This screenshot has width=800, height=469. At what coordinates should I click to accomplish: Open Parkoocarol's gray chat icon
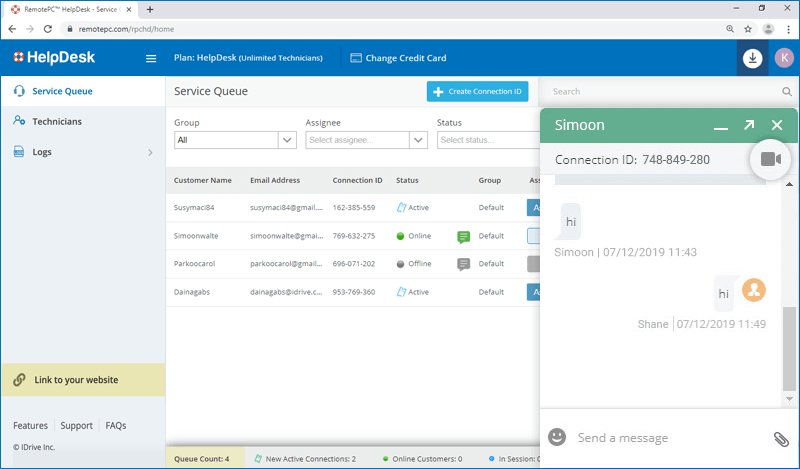click(463, 264)
